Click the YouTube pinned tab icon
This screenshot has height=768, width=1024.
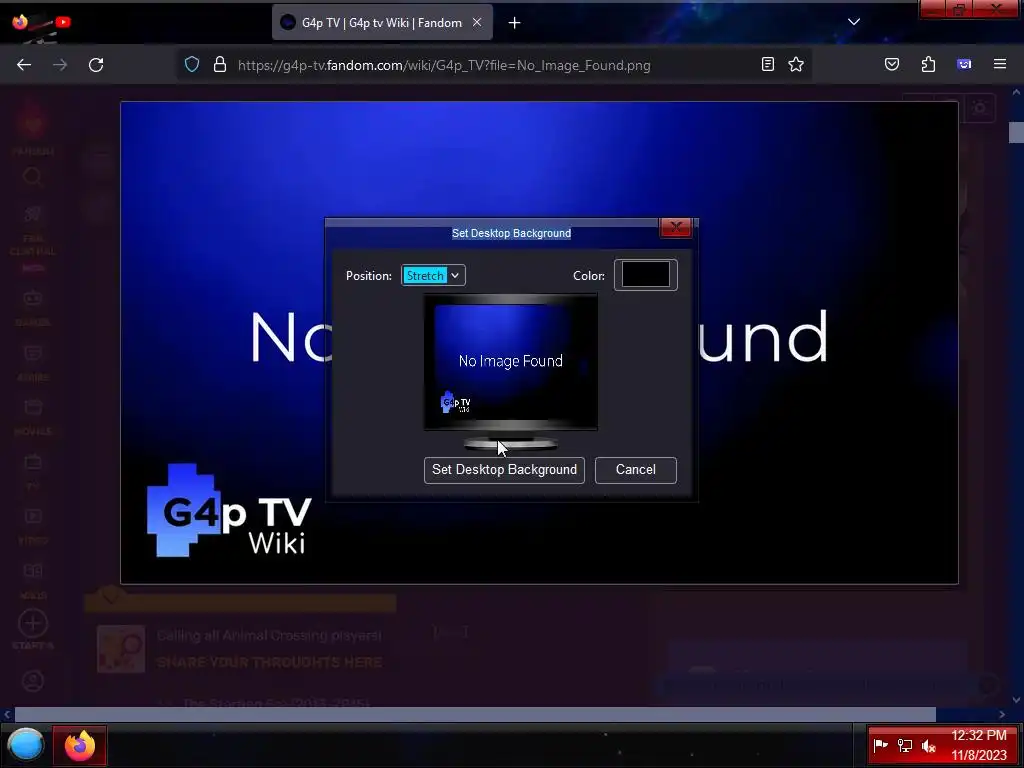tap(63, 22)
